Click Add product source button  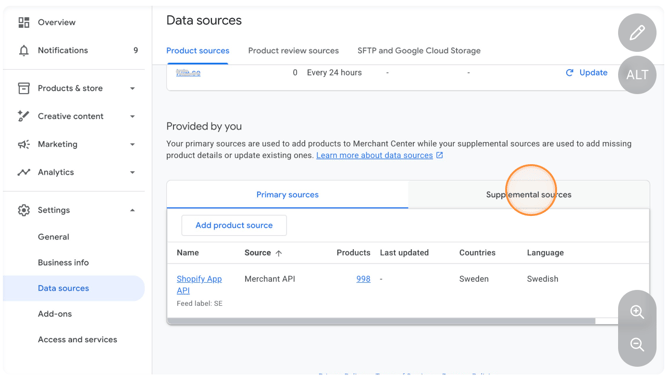point(234,226)
